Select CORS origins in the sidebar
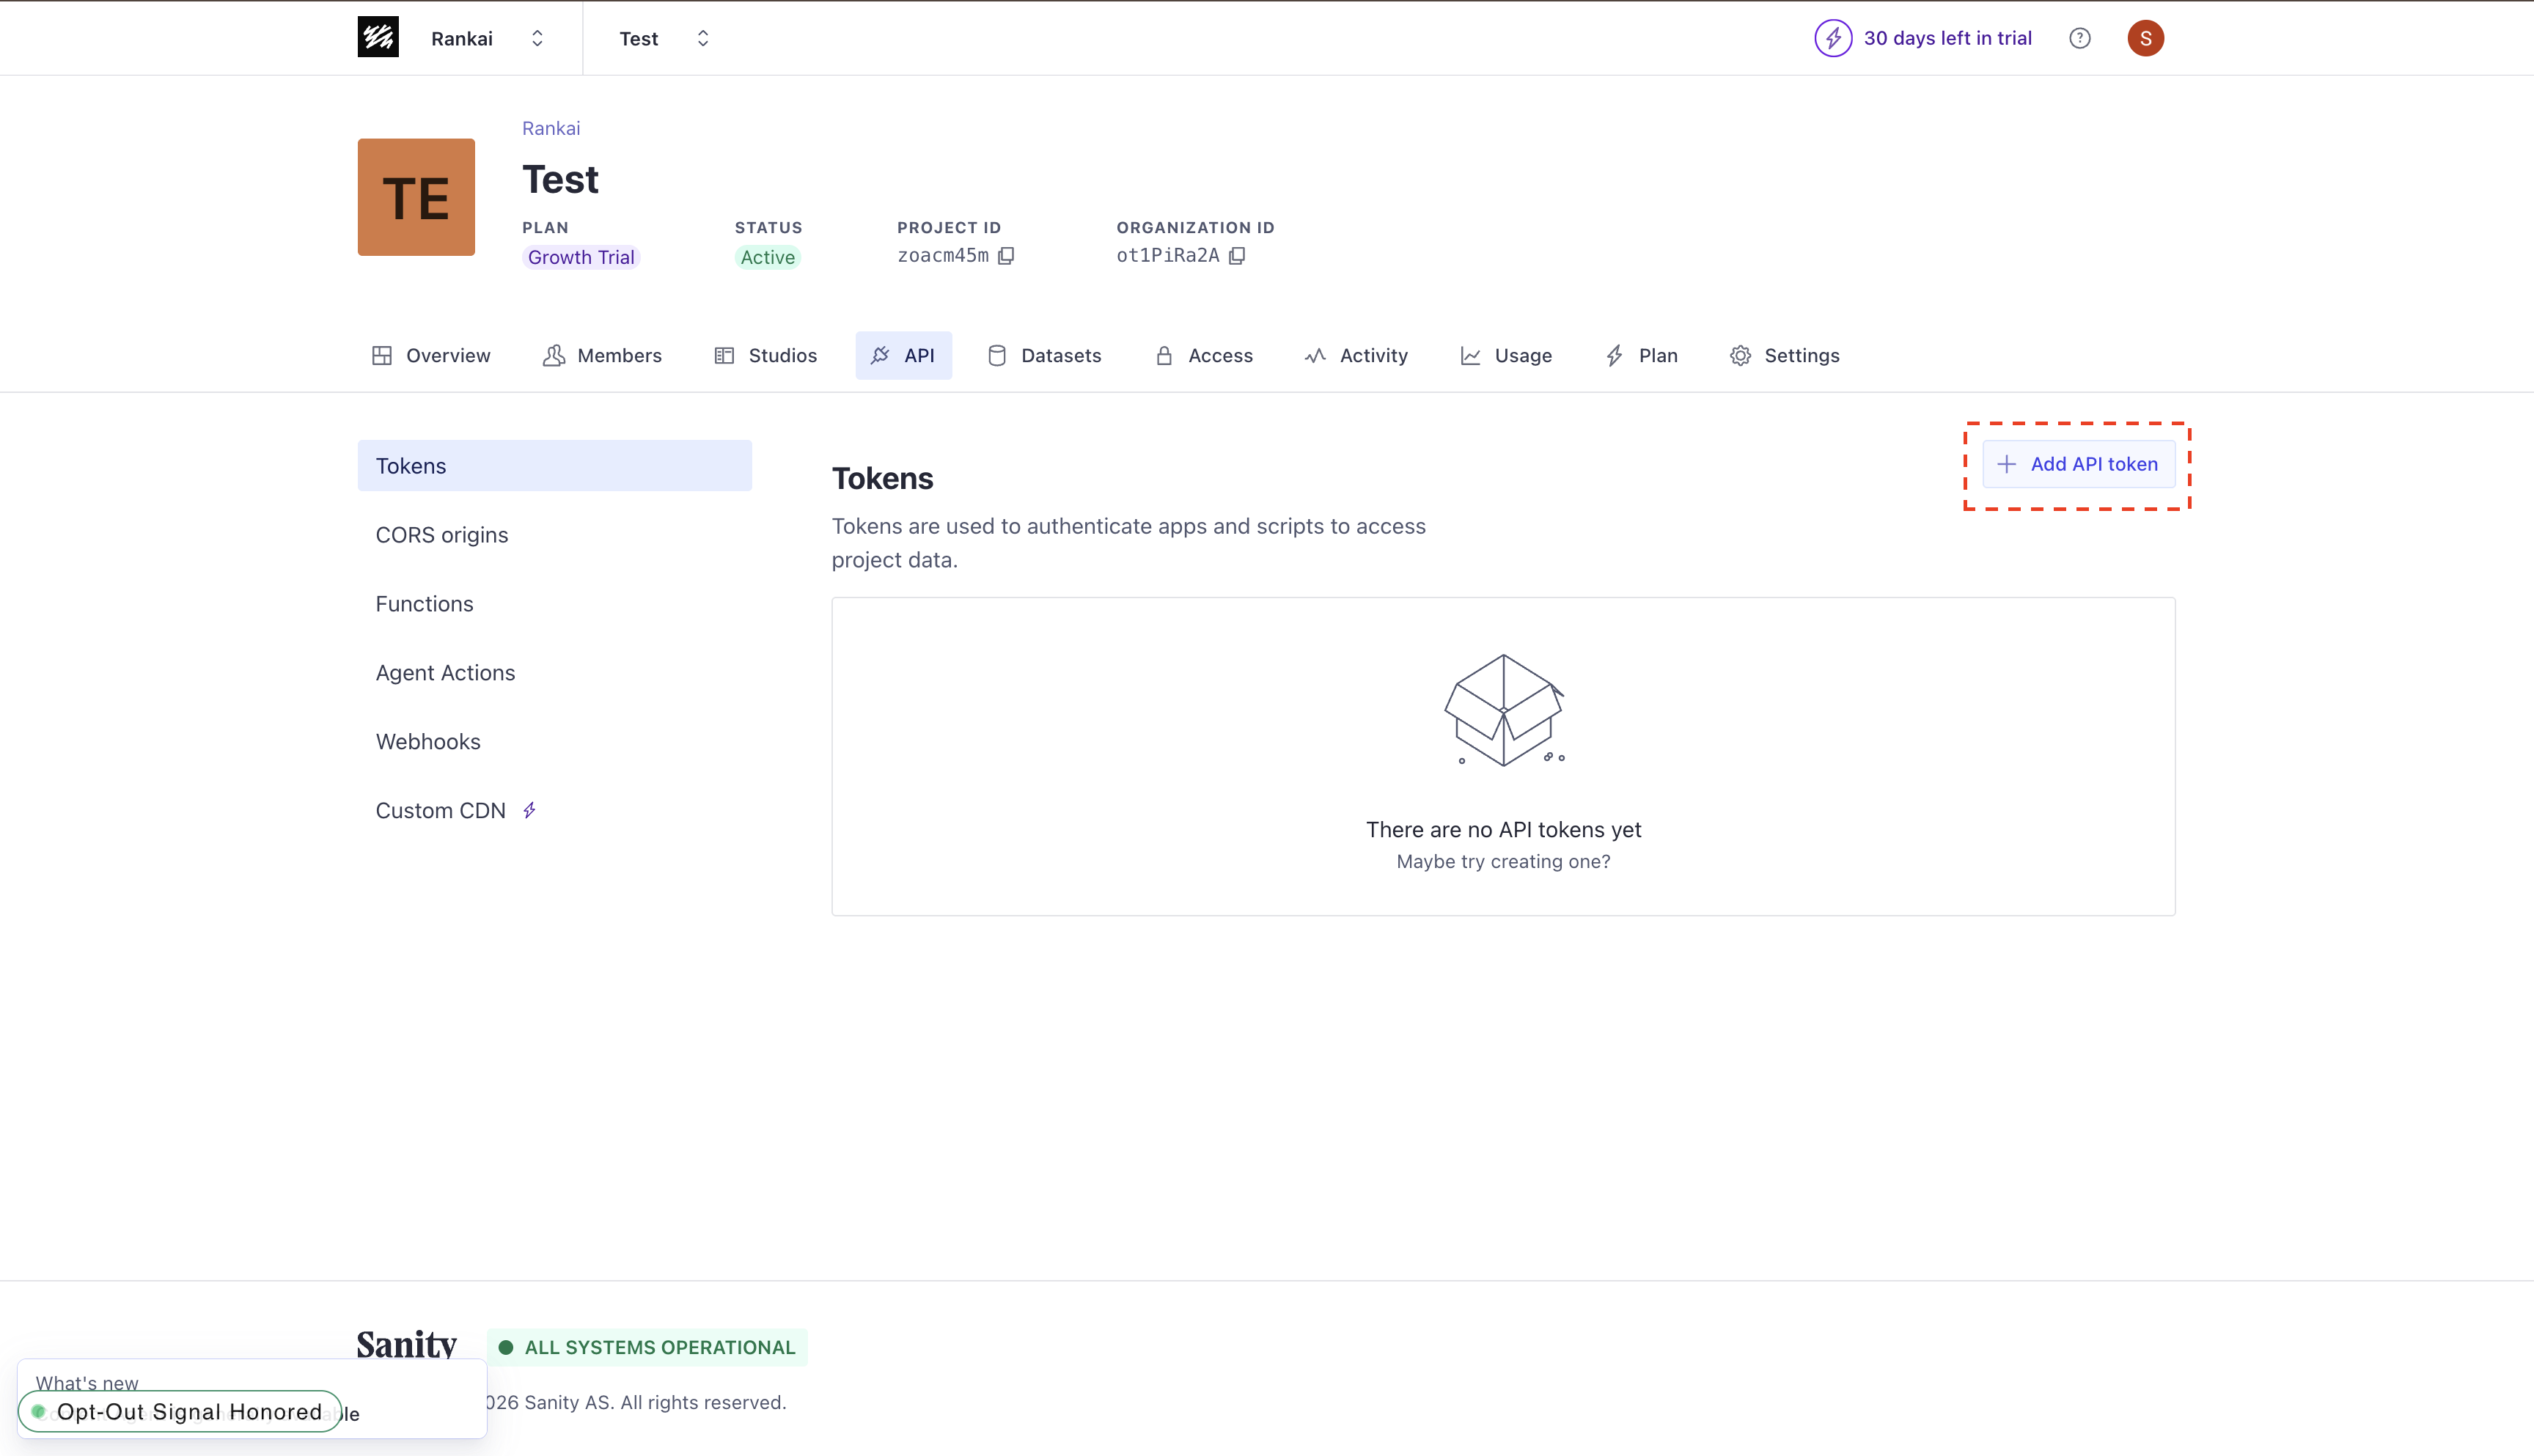Image resolution: width=2534 pixels, height=1456 pixels. 442,535
